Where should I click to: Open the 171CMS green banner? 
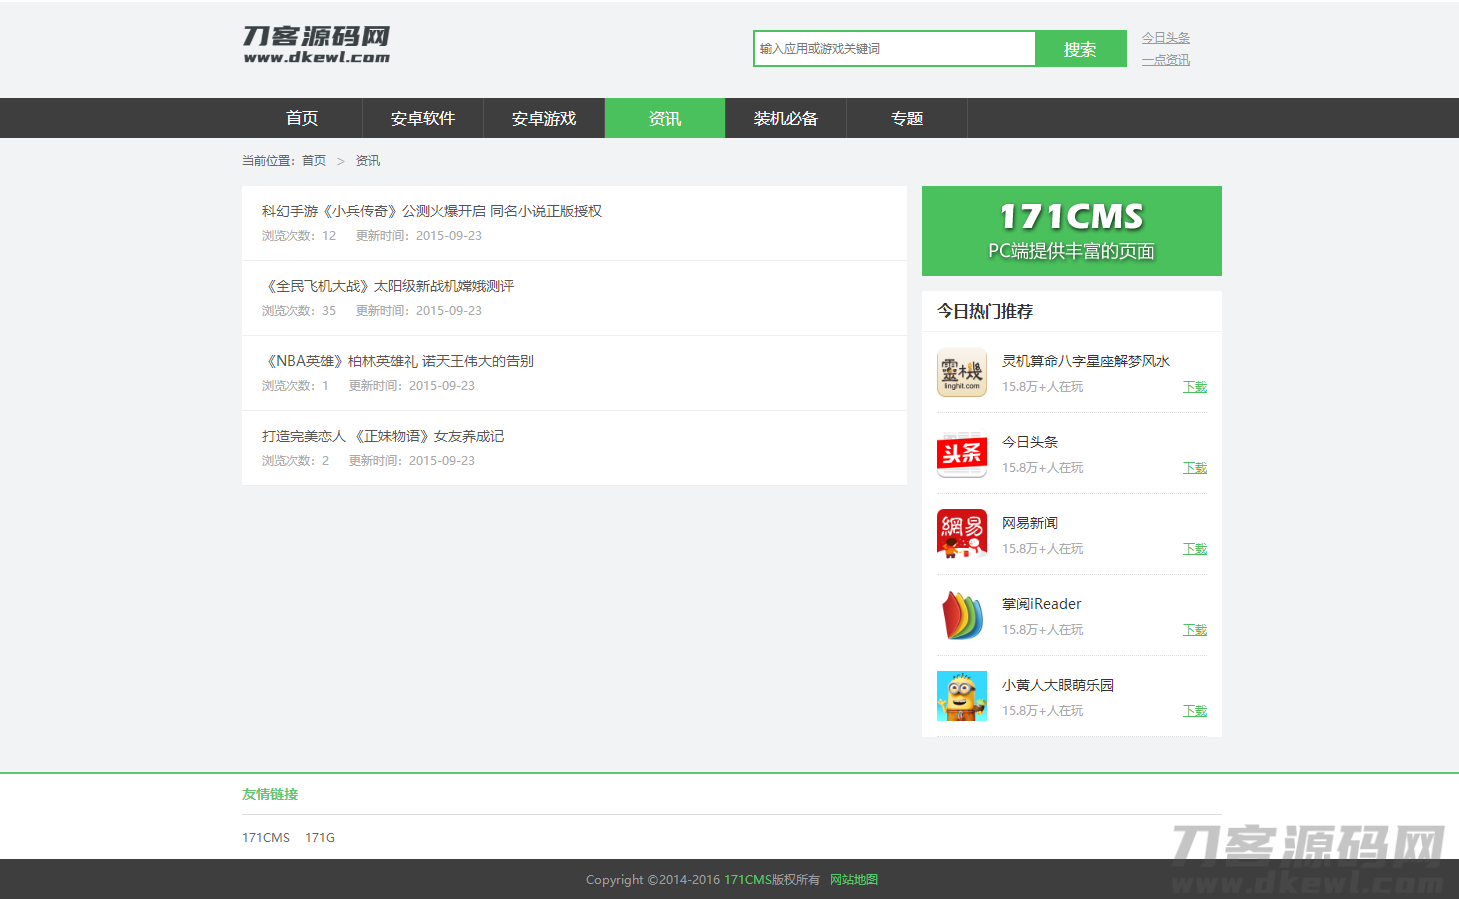[x=1071, y=231]
